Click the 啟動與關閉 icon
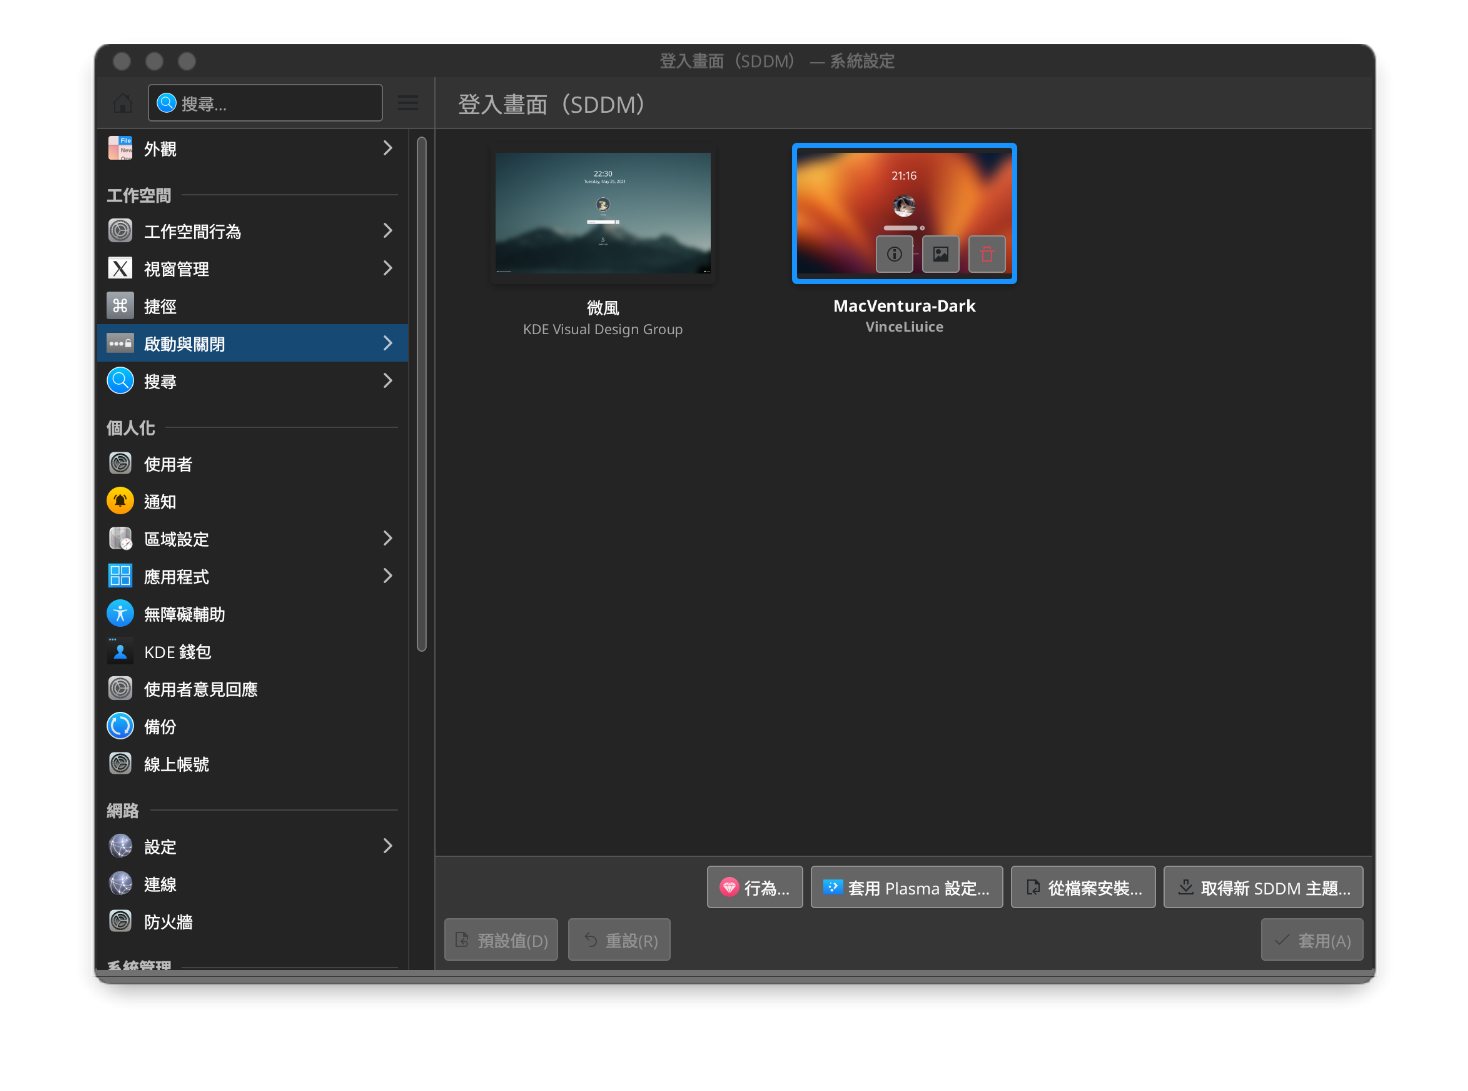The height and width of the screenshot is (1091, 1468). tap(120, 343)
